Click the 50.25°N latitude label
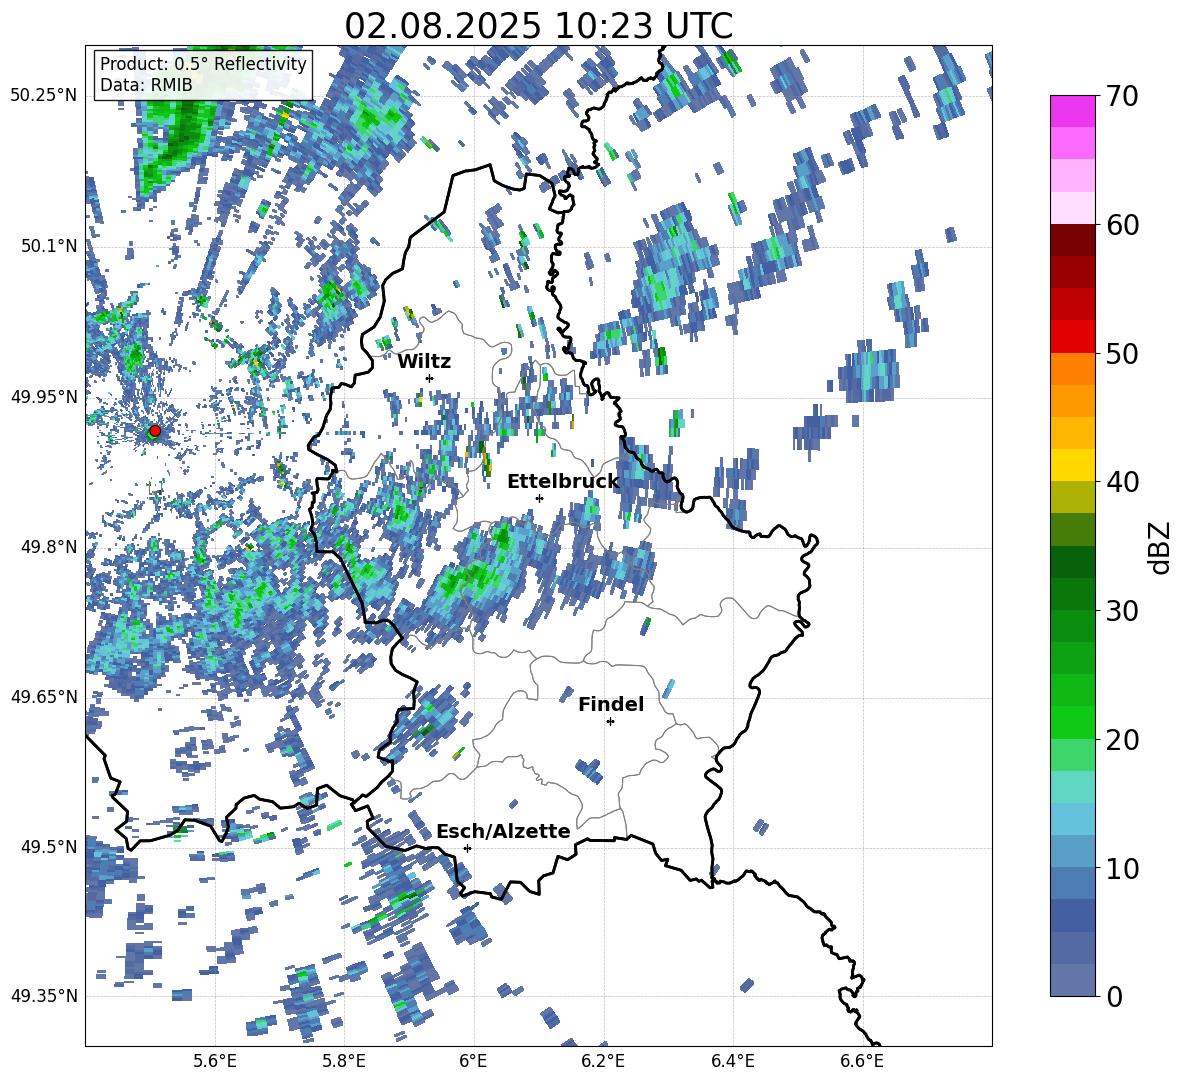Viewport: 1184px width, 1081px height. tap(44, 96)
